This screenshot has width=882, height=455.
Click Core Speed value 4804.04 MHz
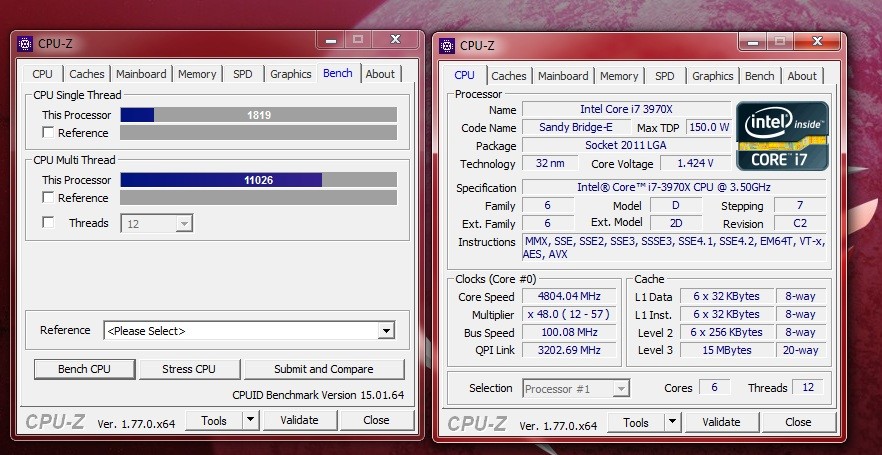coord(569,296)
